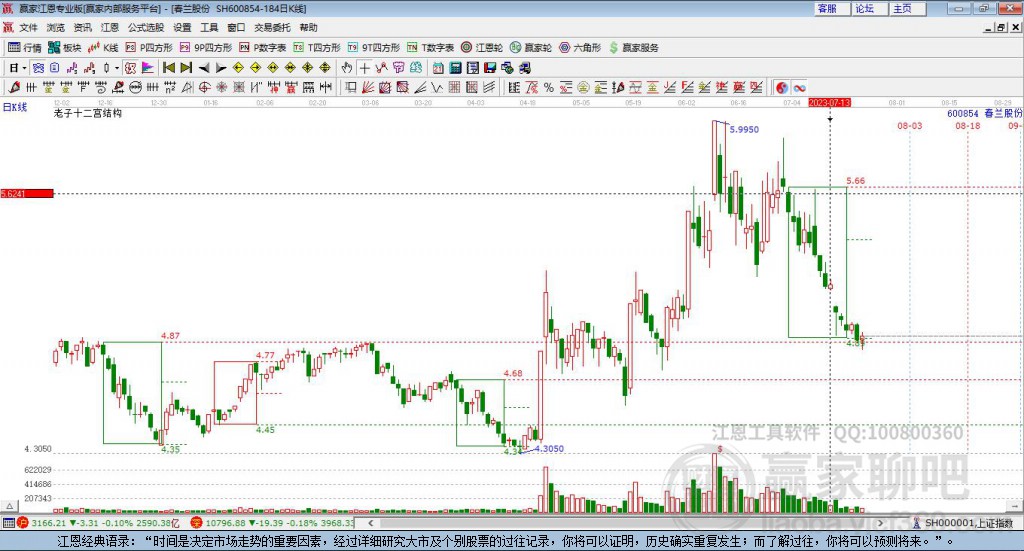The image size is (1024, 551).
Task: Click the percent % tool icon
Action: click(x=549, y=87)
